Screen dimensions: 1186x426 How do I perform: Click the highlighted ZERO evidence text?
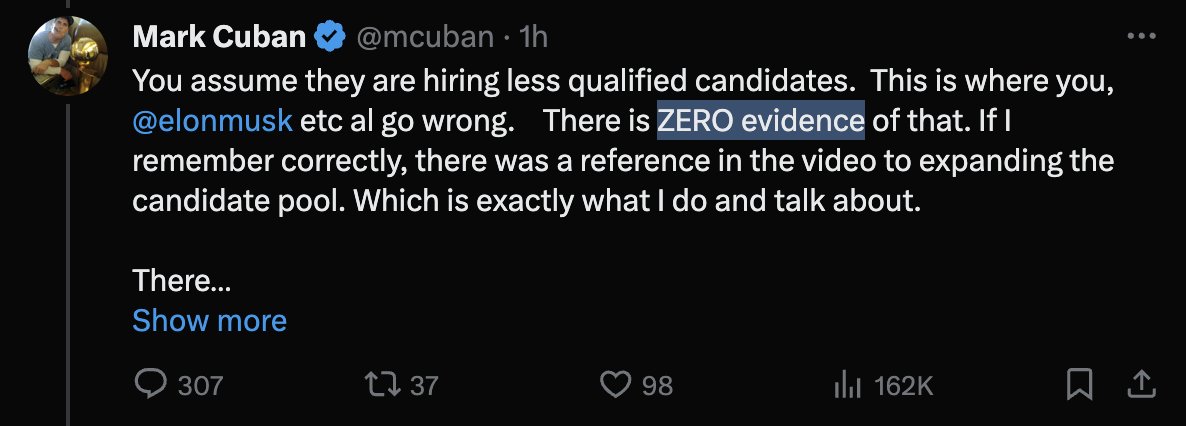coord(760,121)
